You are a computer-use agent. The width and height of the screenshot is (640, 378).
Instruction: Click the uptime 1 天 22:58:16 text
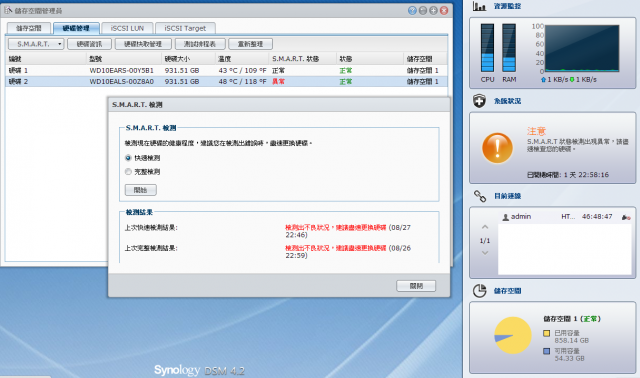pyautogui.click(x=586, y=175)
